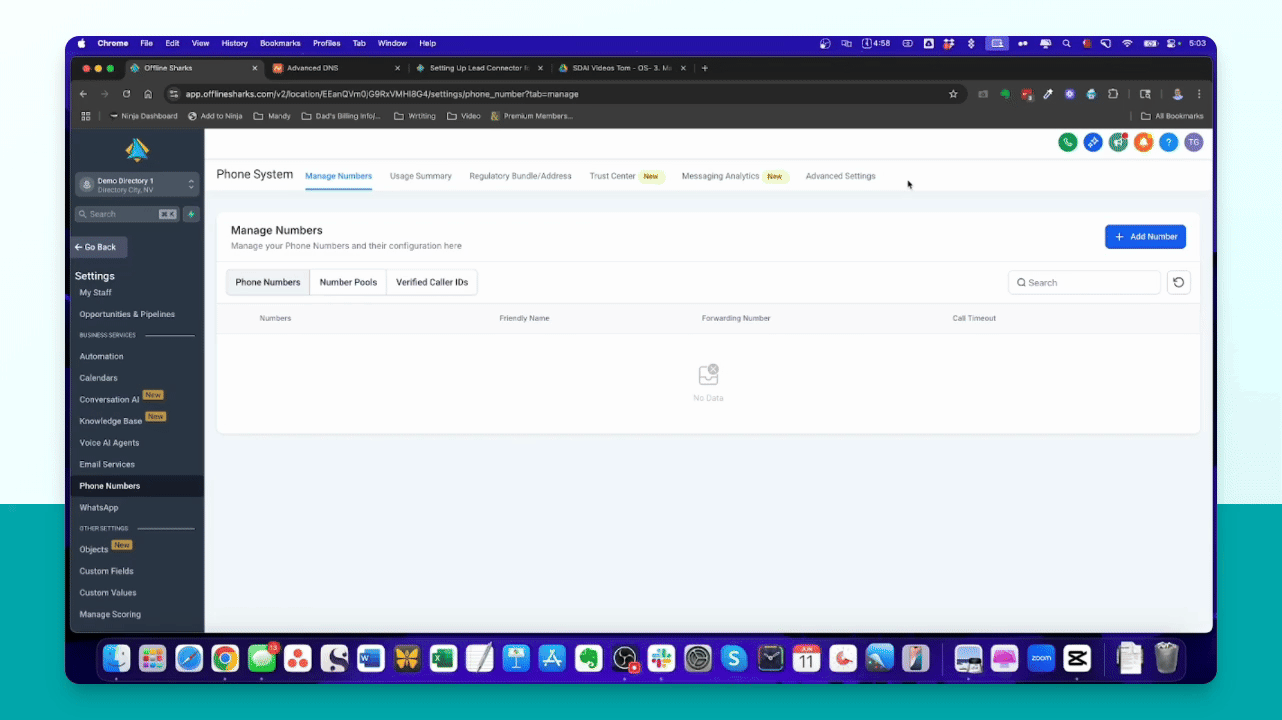Open a new Chrome tab
1282x720 pixels.
pos(705,68)
